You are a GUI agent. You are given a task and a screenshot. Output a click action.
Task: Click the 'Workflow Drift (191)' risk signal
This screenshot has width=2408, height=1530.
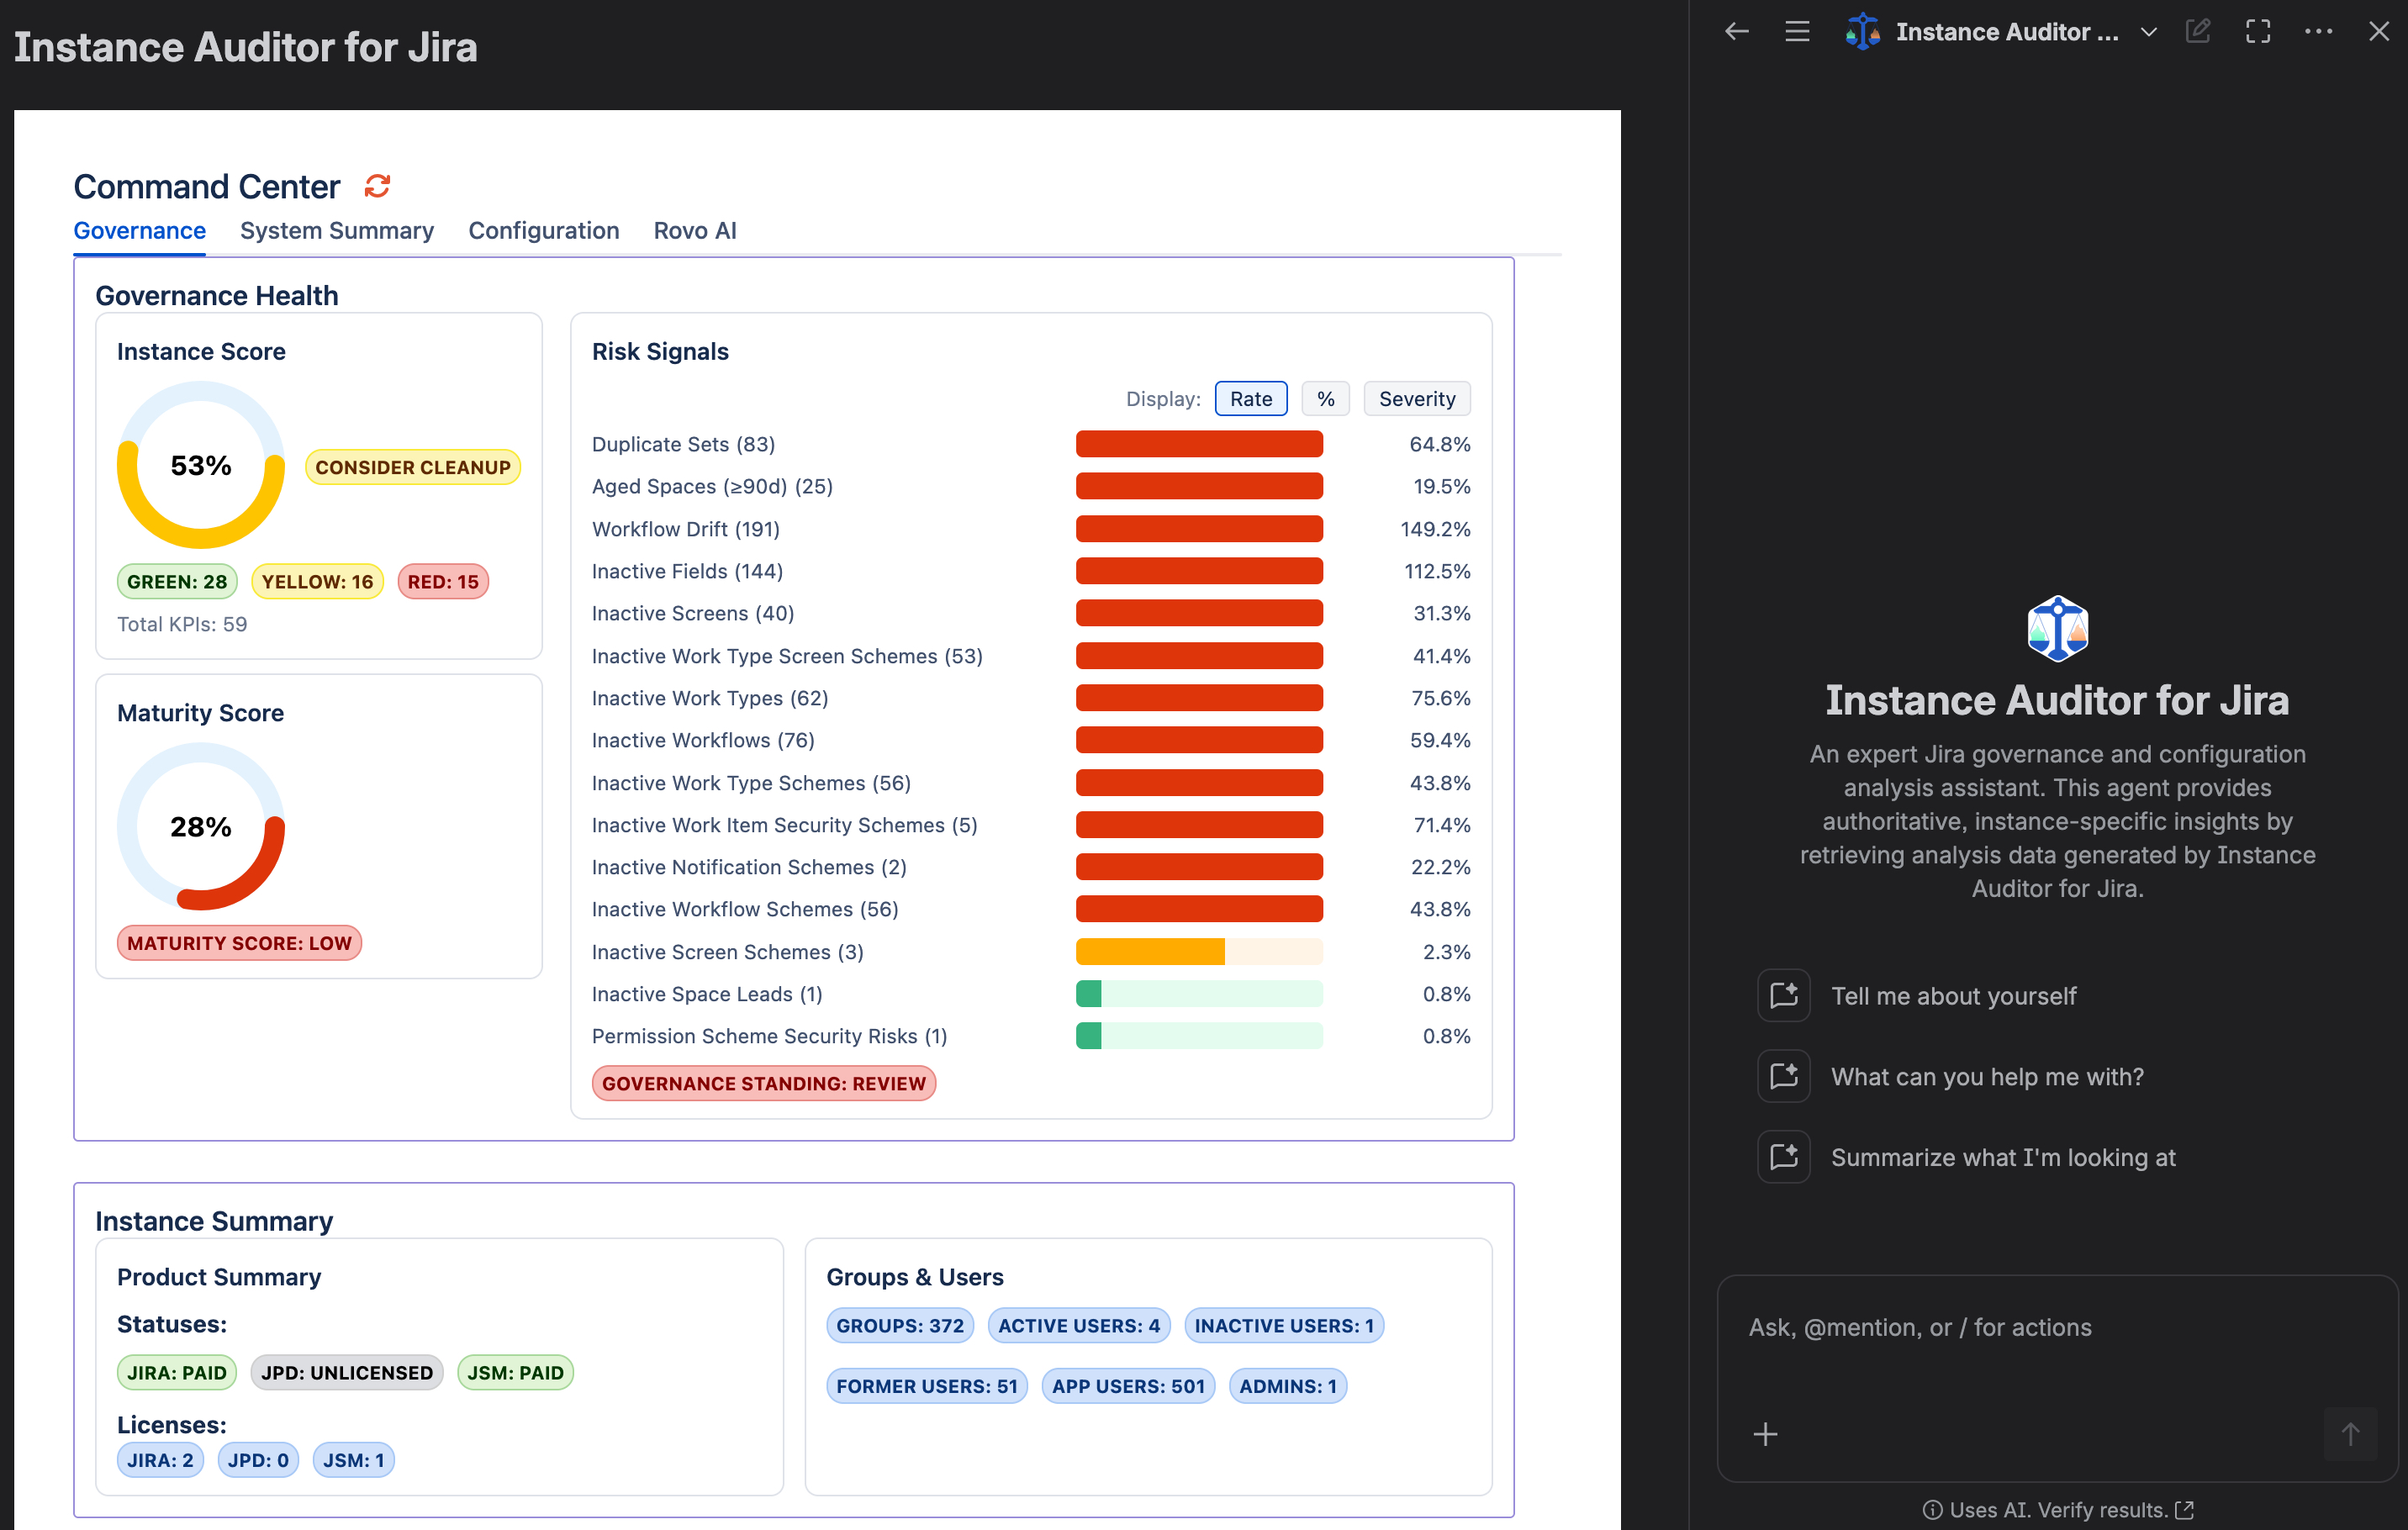coord(686,529)
